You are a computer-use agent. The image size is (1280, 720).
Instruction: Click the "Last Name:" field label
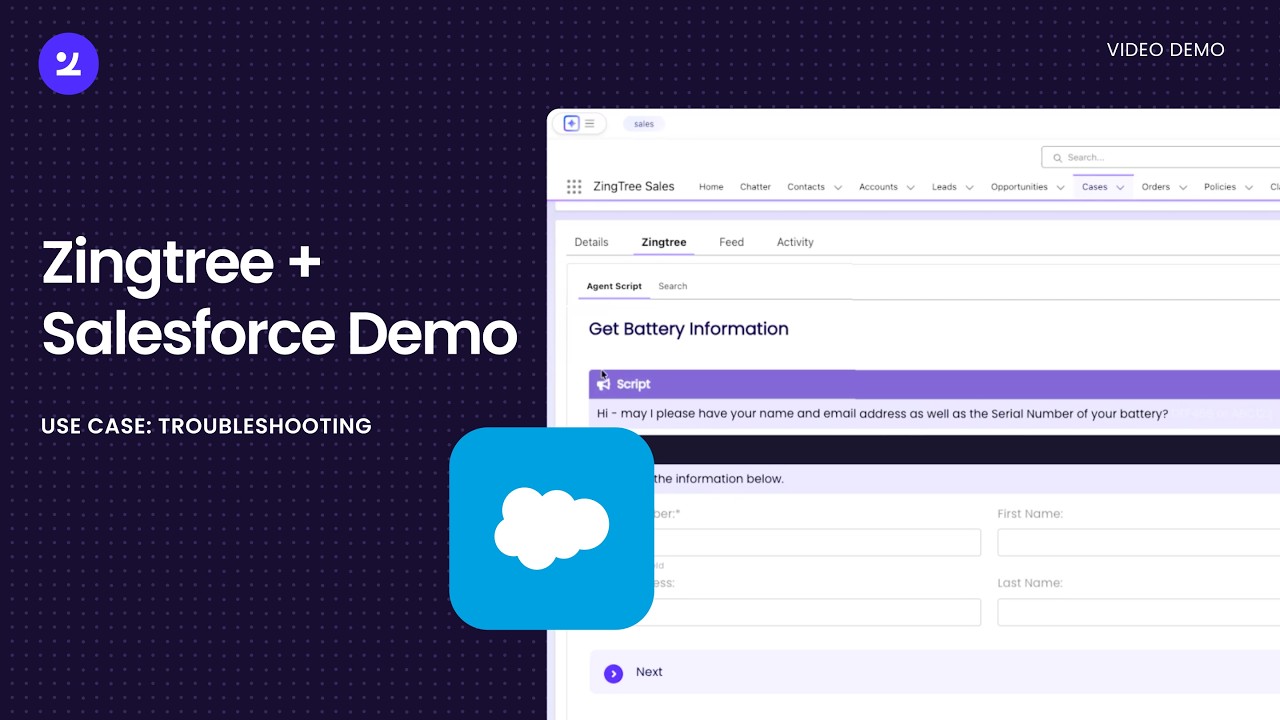click(x=1029, y=583)
